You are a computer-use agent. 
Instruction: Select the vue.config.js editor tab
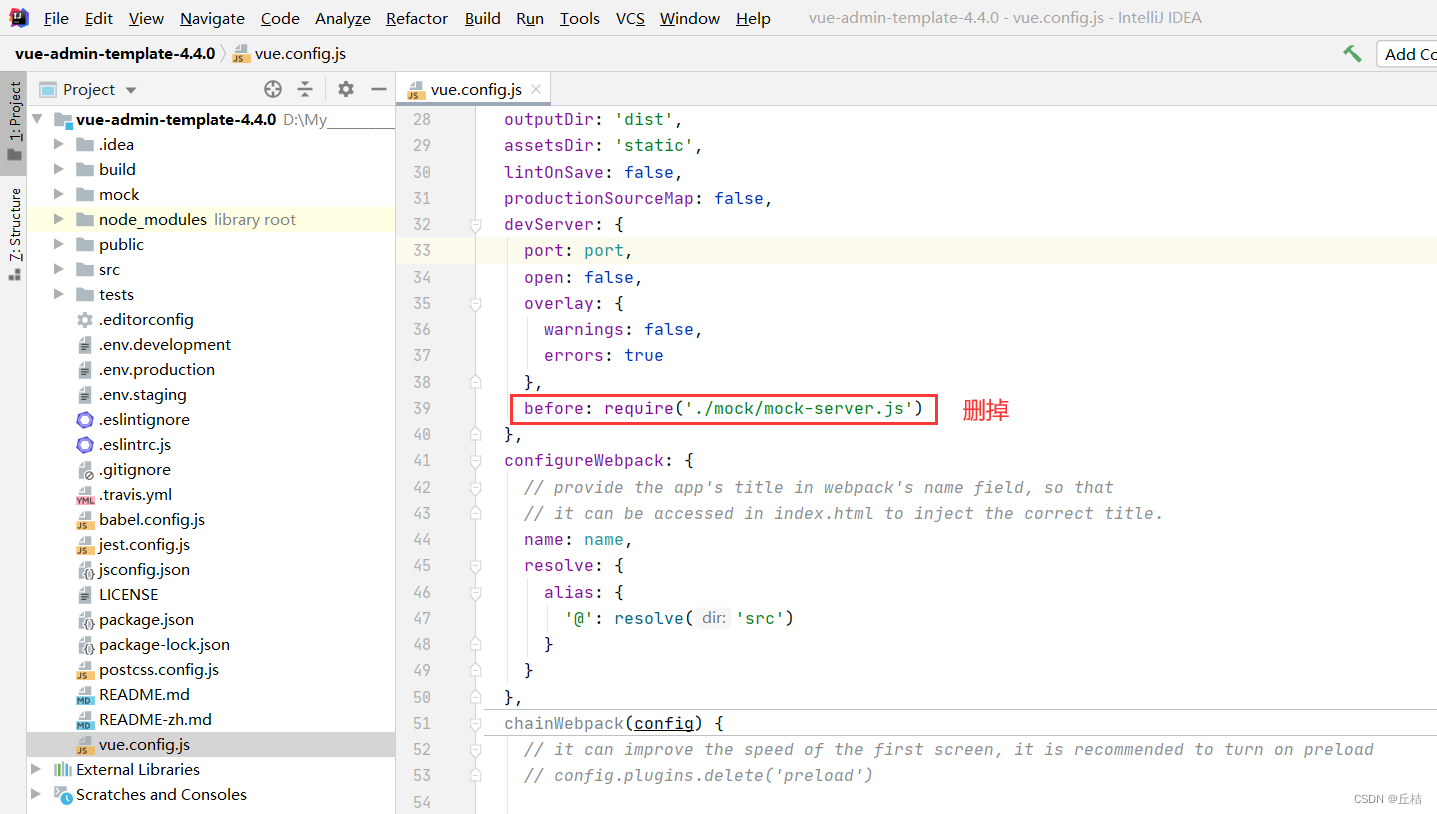(x=474, y=89)
